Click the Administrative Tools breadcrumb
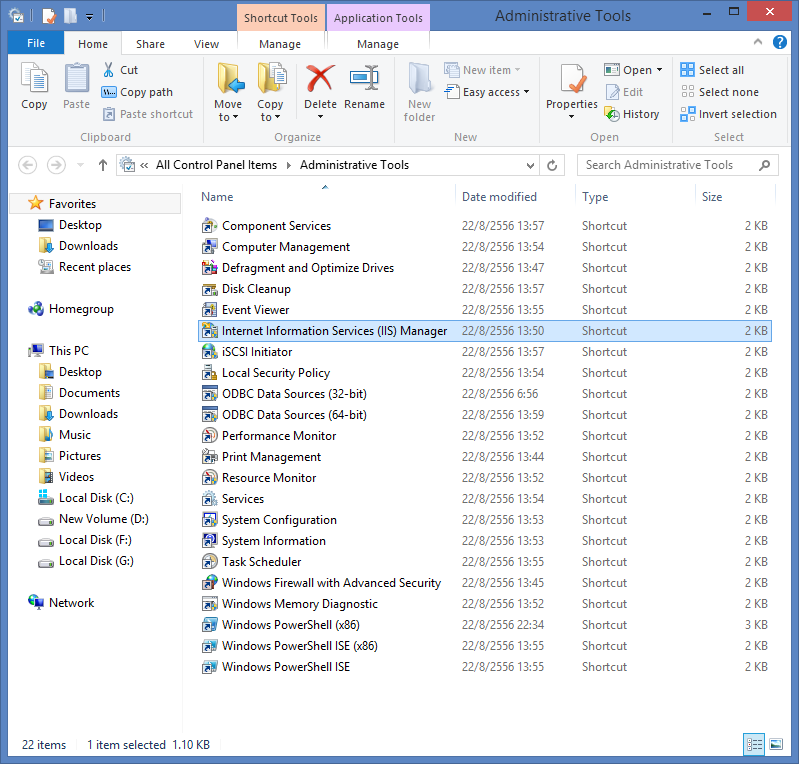799x764 pixels. coord(354,165)
